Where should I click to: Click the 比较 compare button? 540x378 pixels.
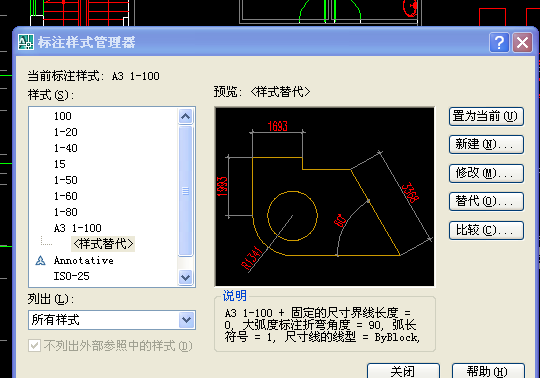point(486,230)
